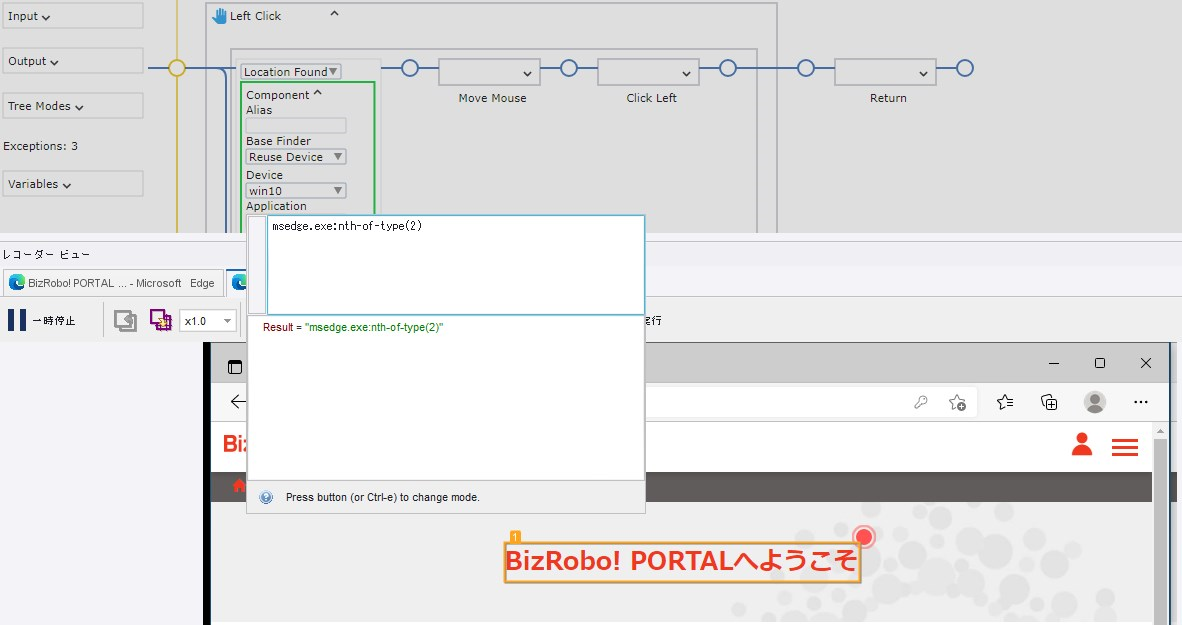Image resolution: width=1182 pixels, height=625 pixels.
Task: Expand the Output section
Action: [72, 61]
